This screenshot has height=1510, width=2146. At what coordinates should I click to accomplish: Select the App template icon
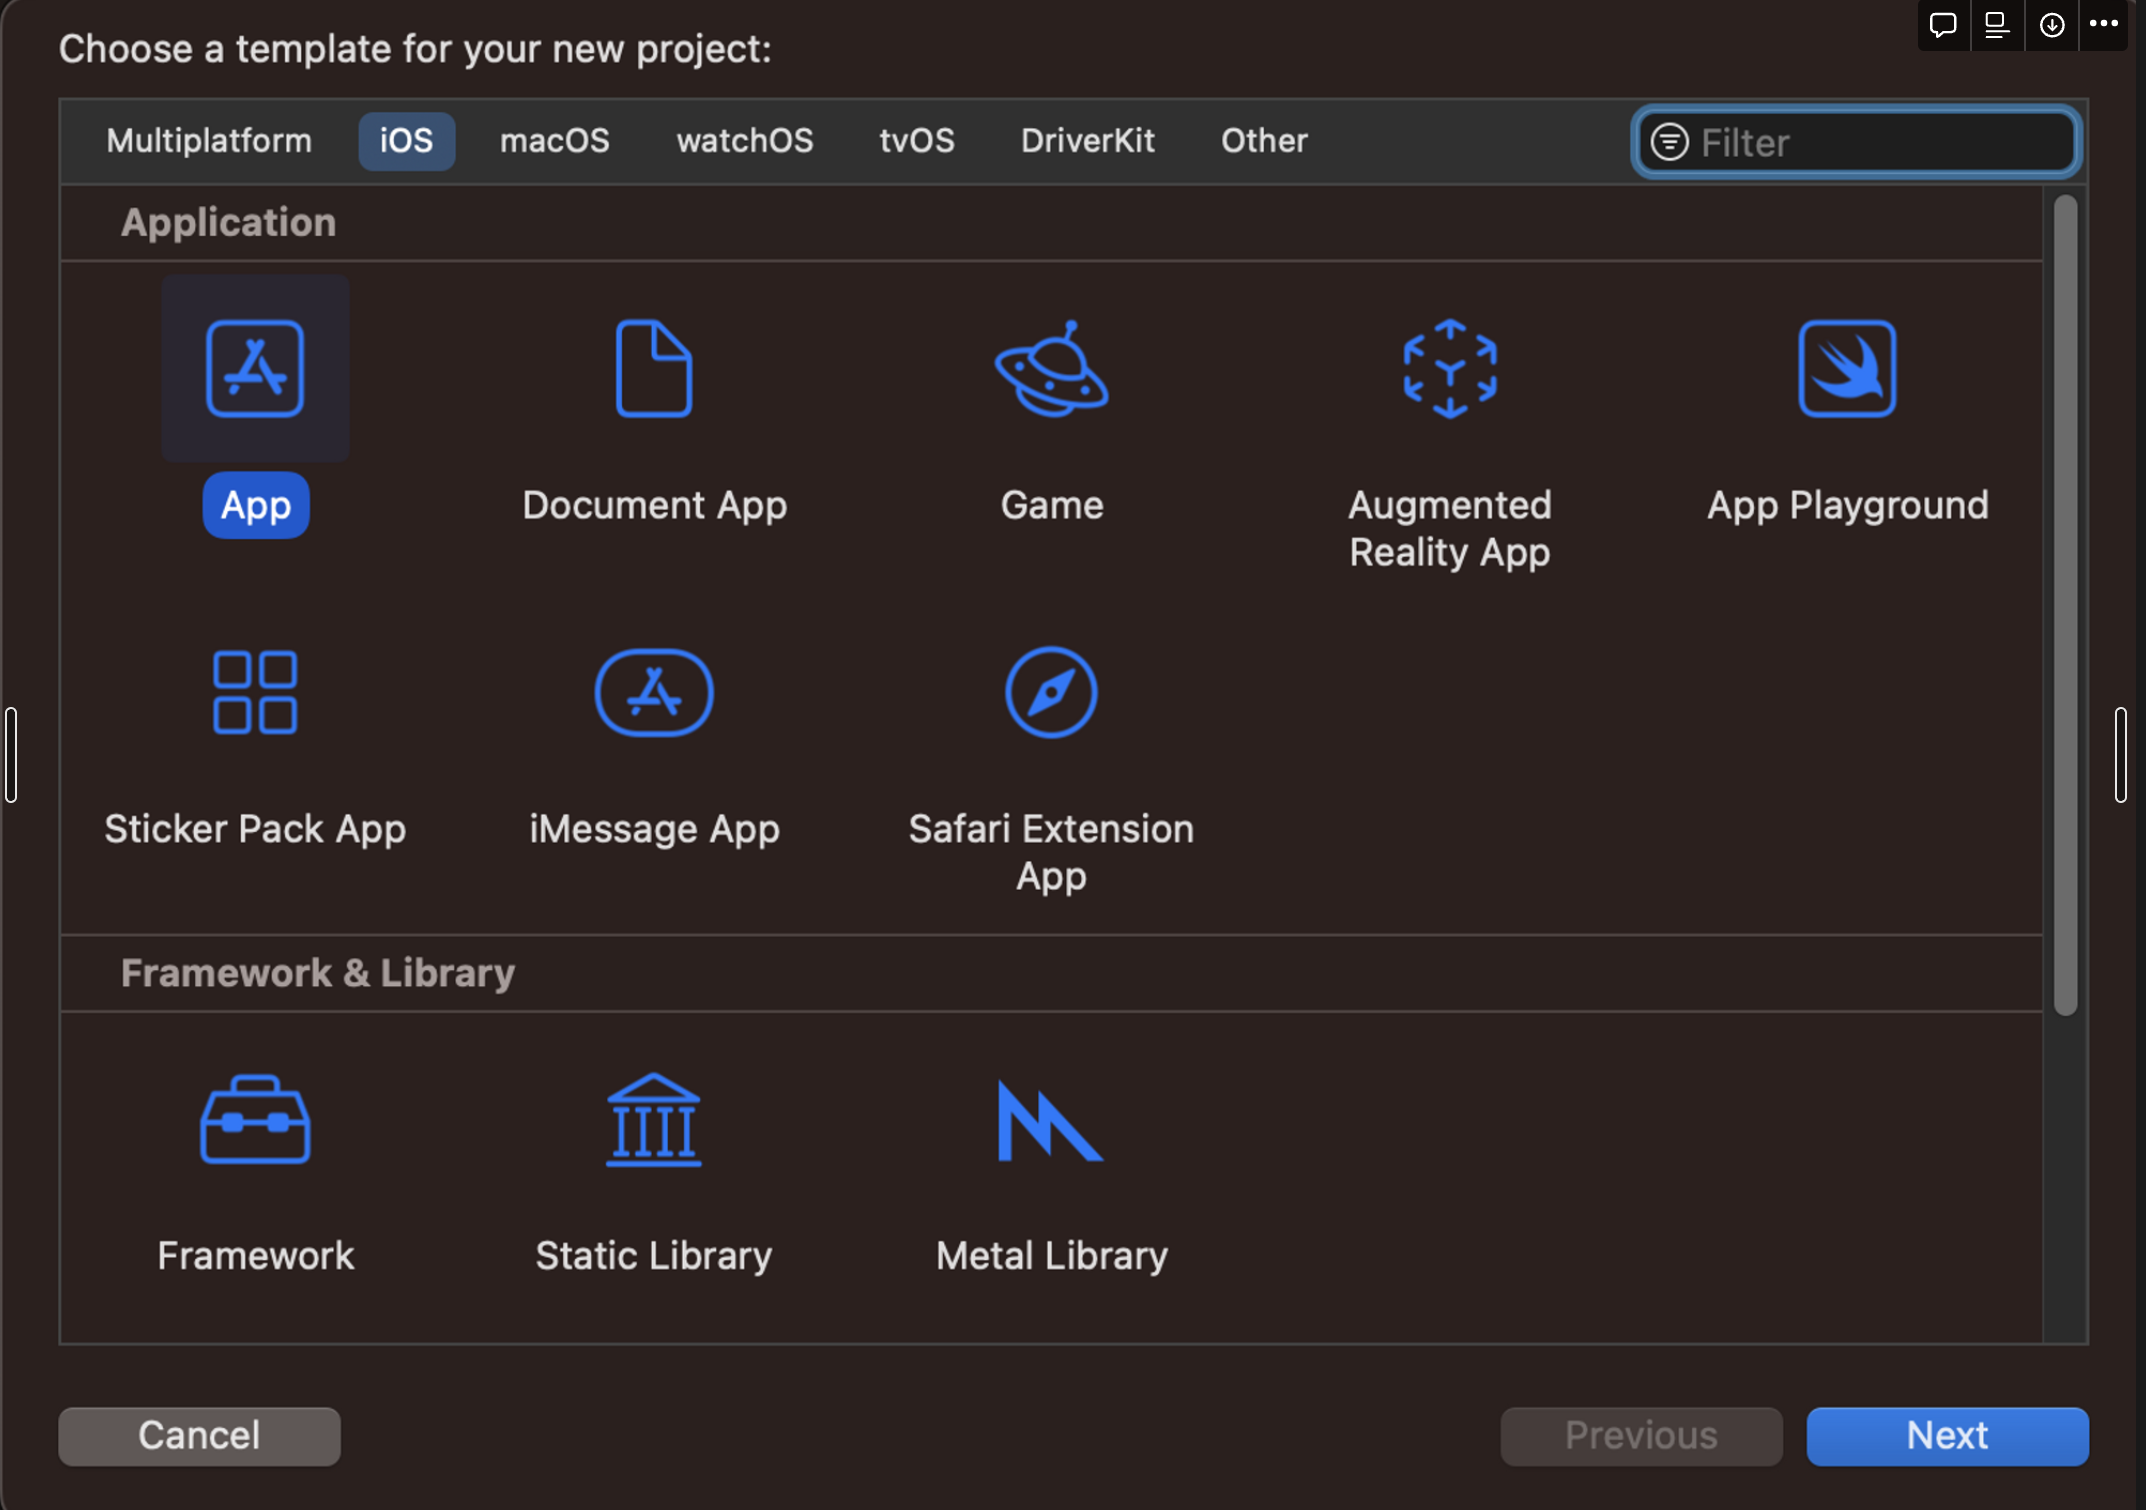[x=255, y=369]
